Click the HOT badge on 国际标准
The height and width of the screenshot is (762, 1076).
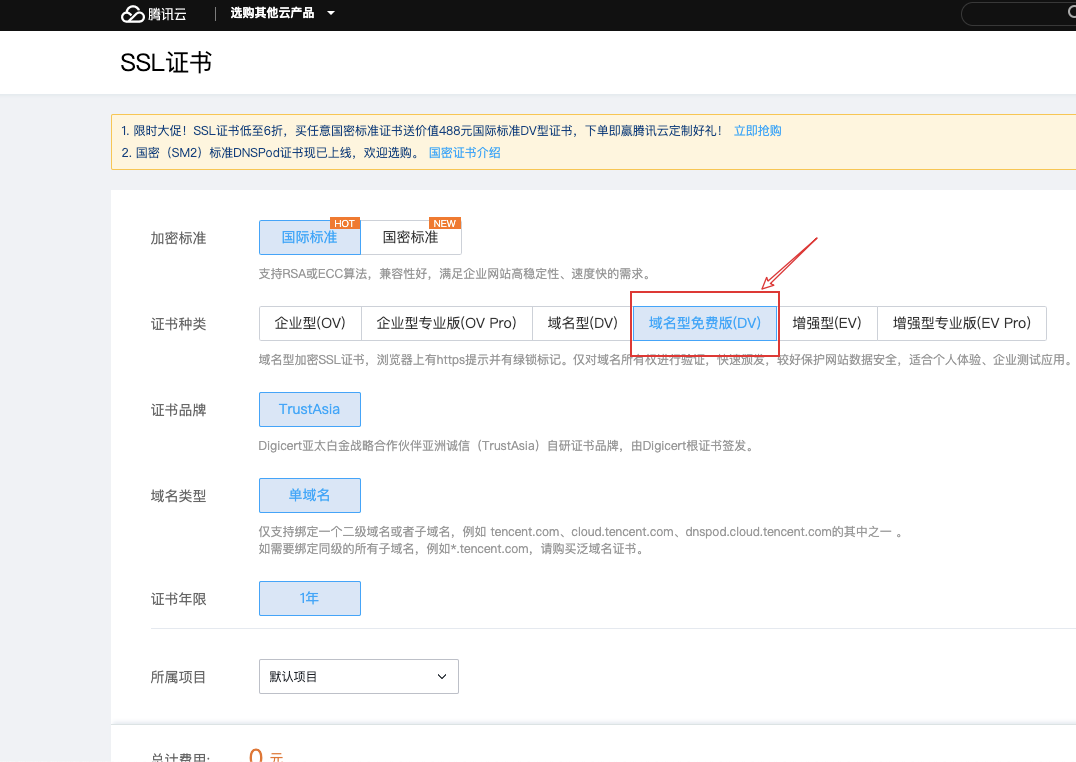344,223
